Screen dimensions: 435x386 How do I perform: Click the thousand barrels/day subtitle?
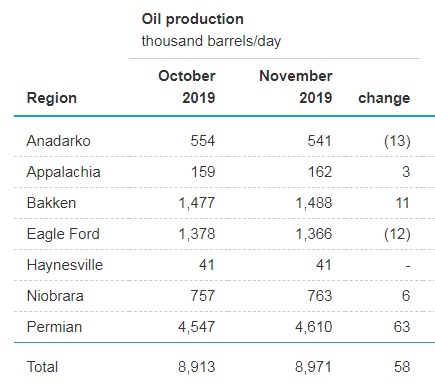[211, 41]
